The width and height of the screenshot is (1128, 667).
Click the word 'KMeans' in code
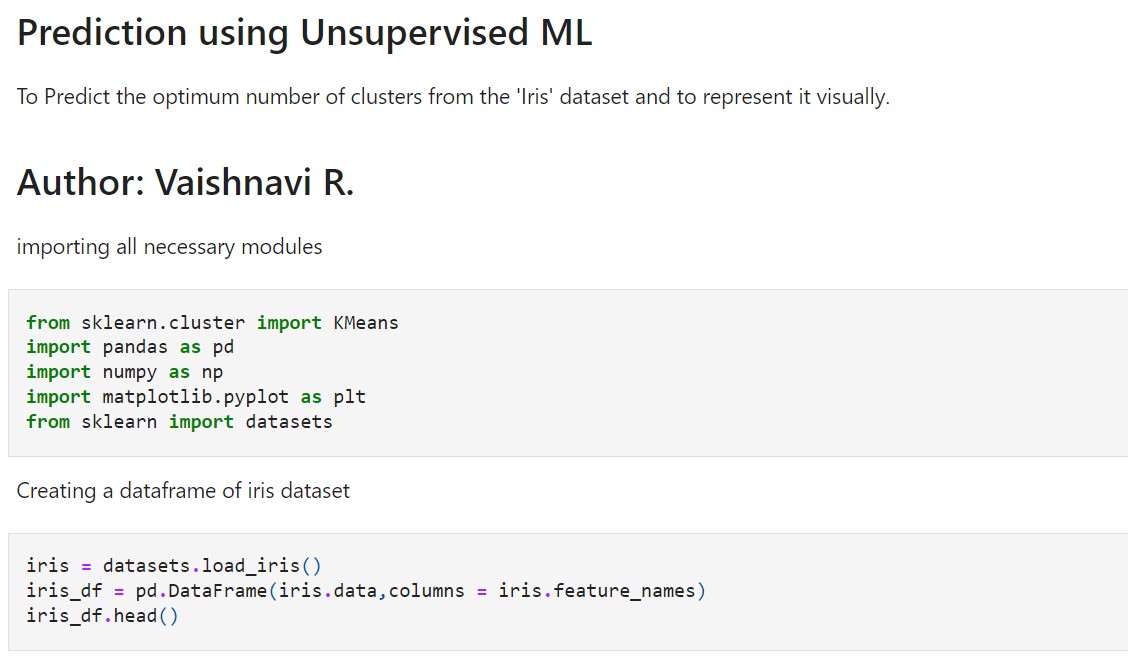click(365, 322)
